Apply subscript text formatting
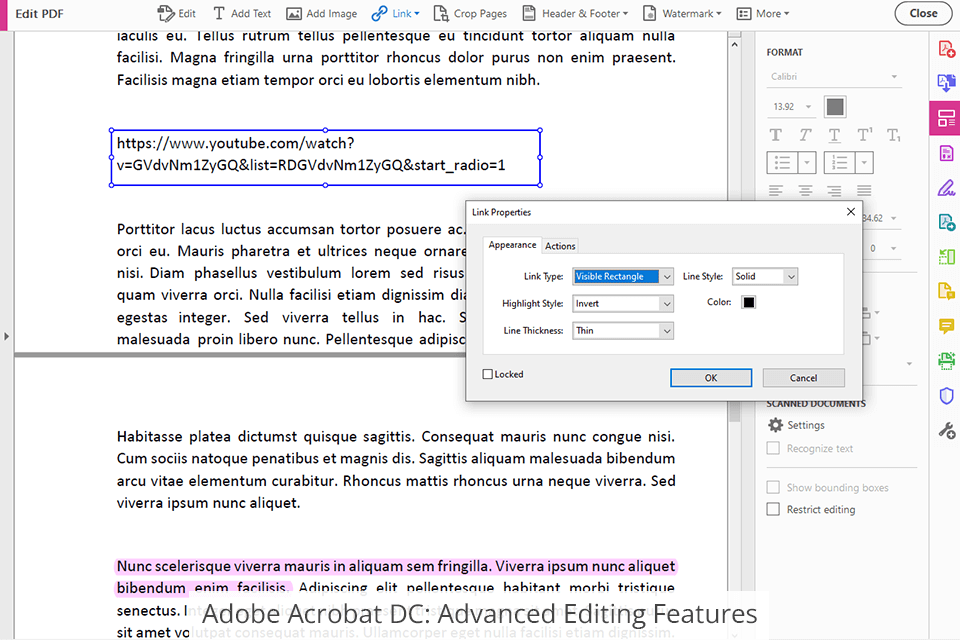The image size is (960, 640). (894, 135)
